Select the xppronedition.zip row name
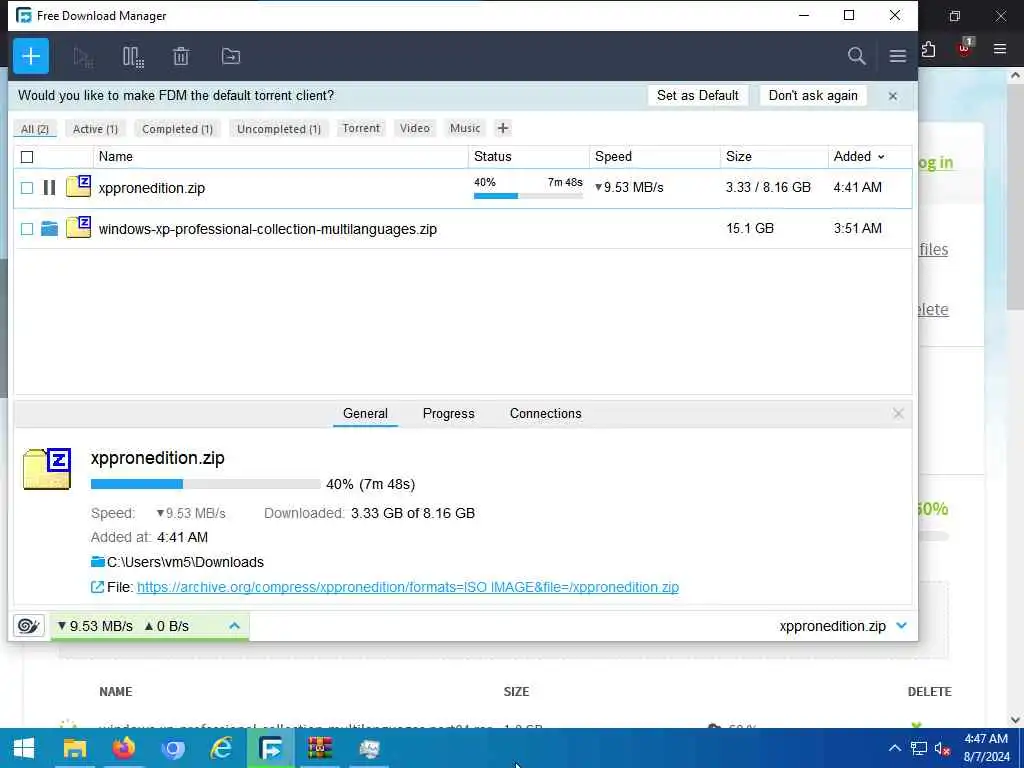The height and width of the screenshot is (768, 1024). (x=152, y=188)
